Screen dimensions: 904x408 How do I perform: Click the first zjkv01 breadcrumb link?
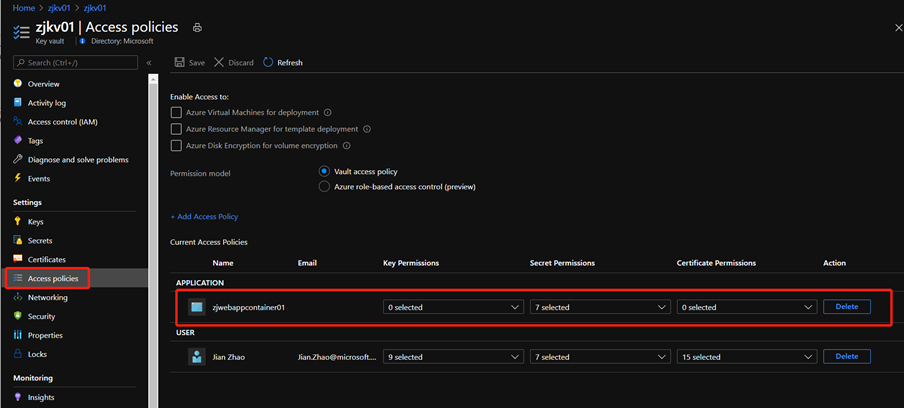tap(58, 8)
